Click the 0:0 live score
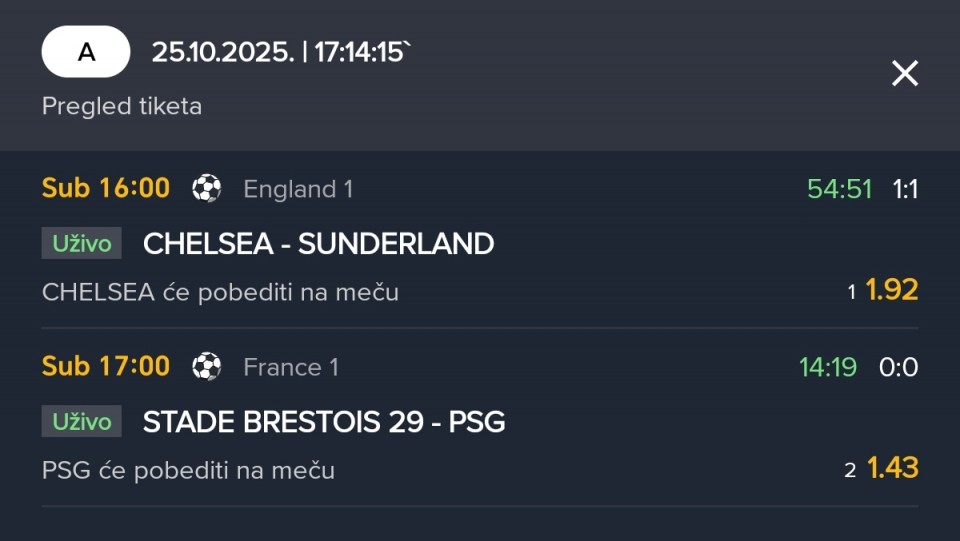Screen dimensions: 960x541 (898, 368)
